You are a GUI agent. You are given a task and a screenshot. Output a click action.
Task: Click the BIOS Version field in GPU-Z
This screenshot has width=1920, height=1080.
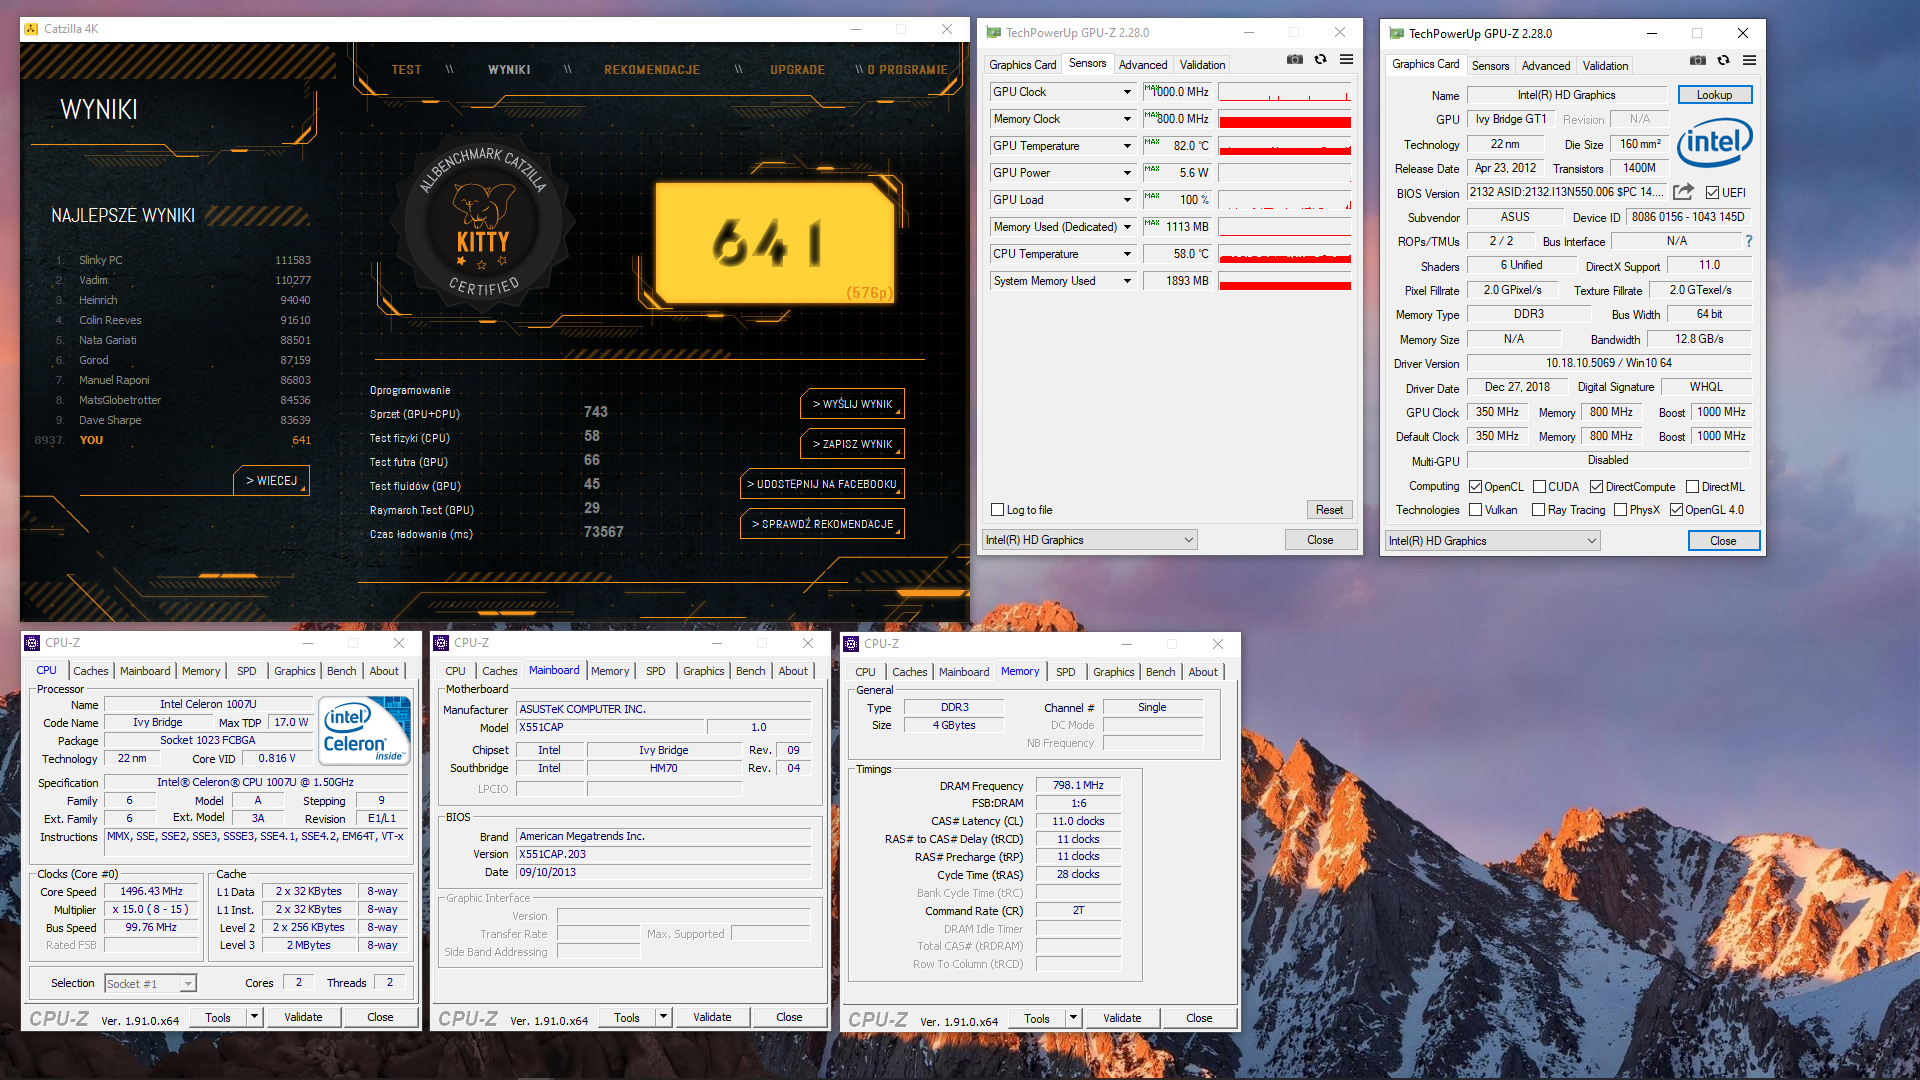1567,192
